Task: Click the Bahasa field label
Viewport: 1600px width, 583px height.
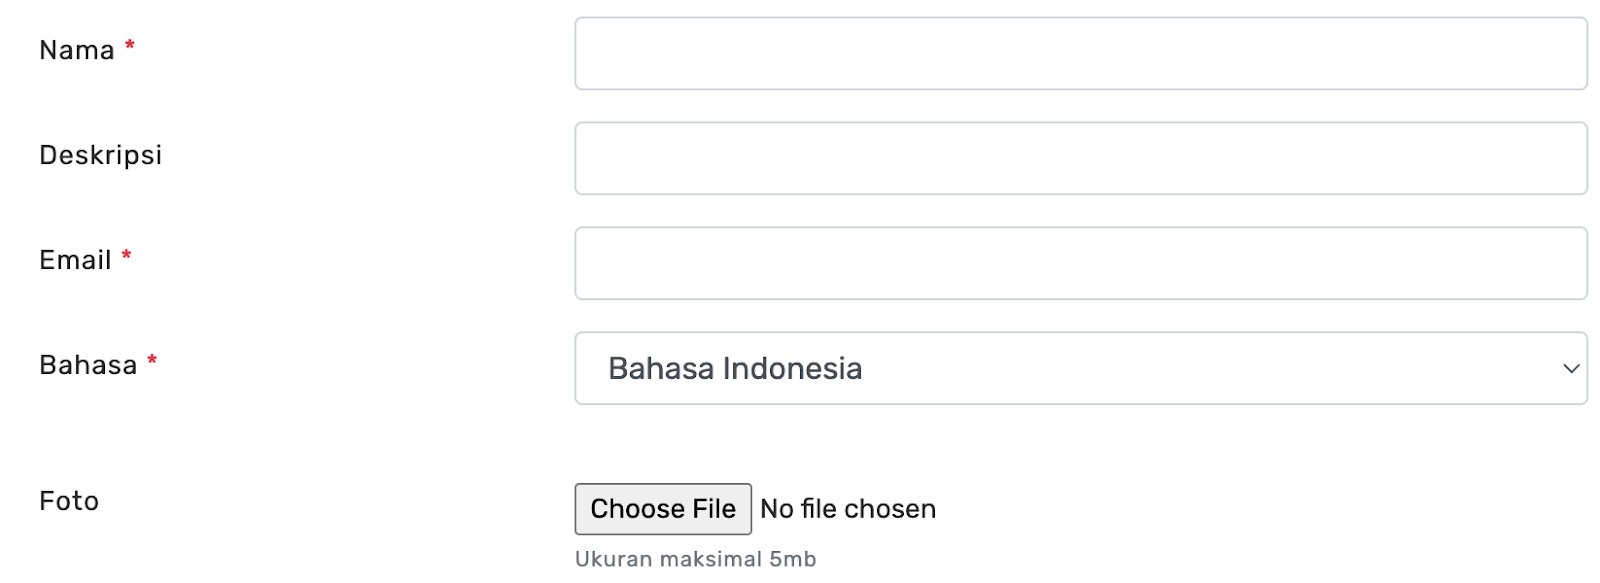Action: (88, 366)
